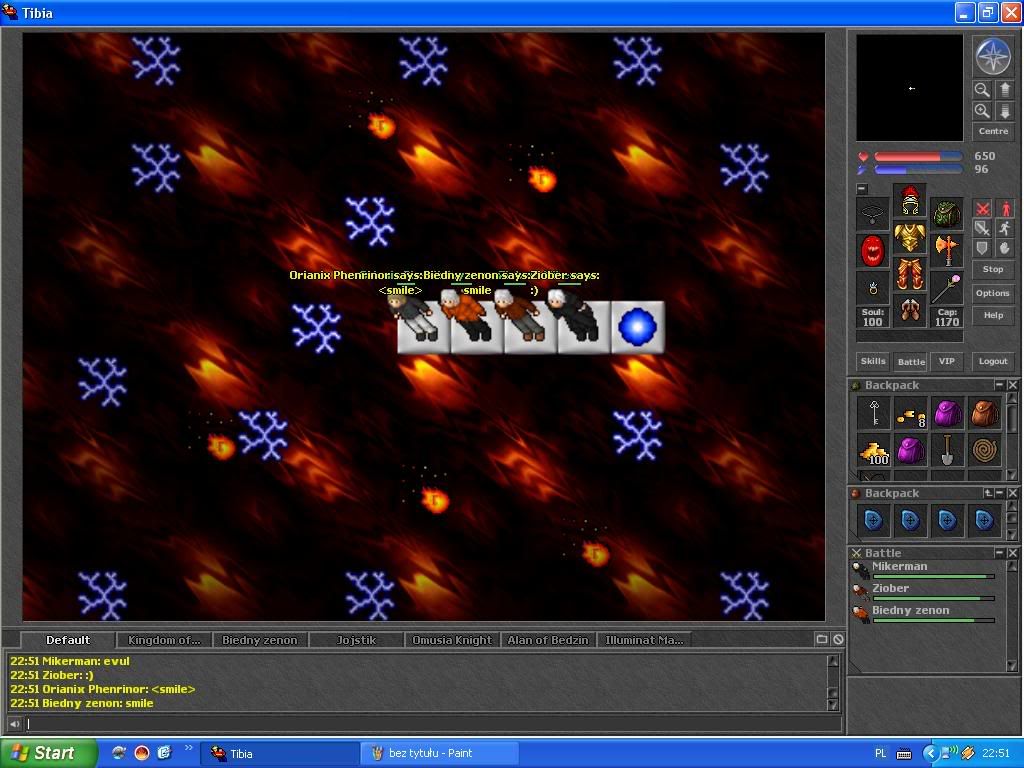Click the red health bar
The image size is (1024, 768).
point(918,157)
